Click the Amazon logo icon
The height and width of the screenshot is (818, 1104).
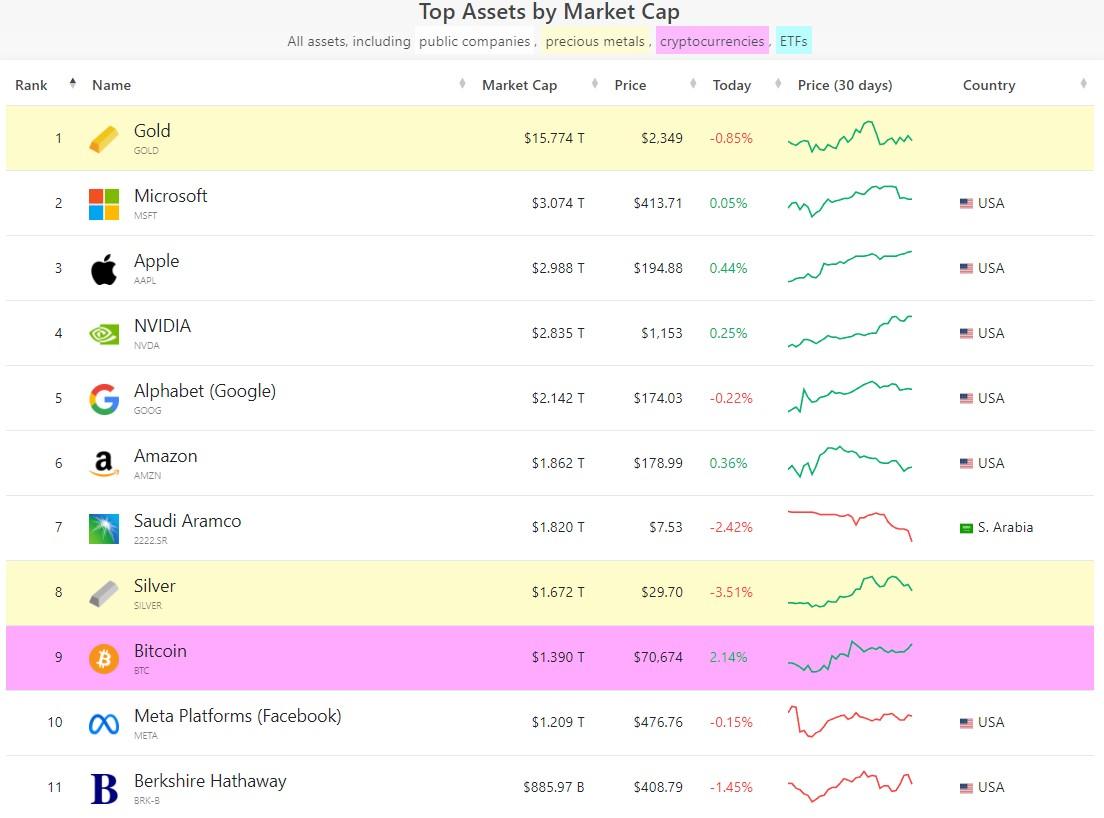(x=104, y=464)
